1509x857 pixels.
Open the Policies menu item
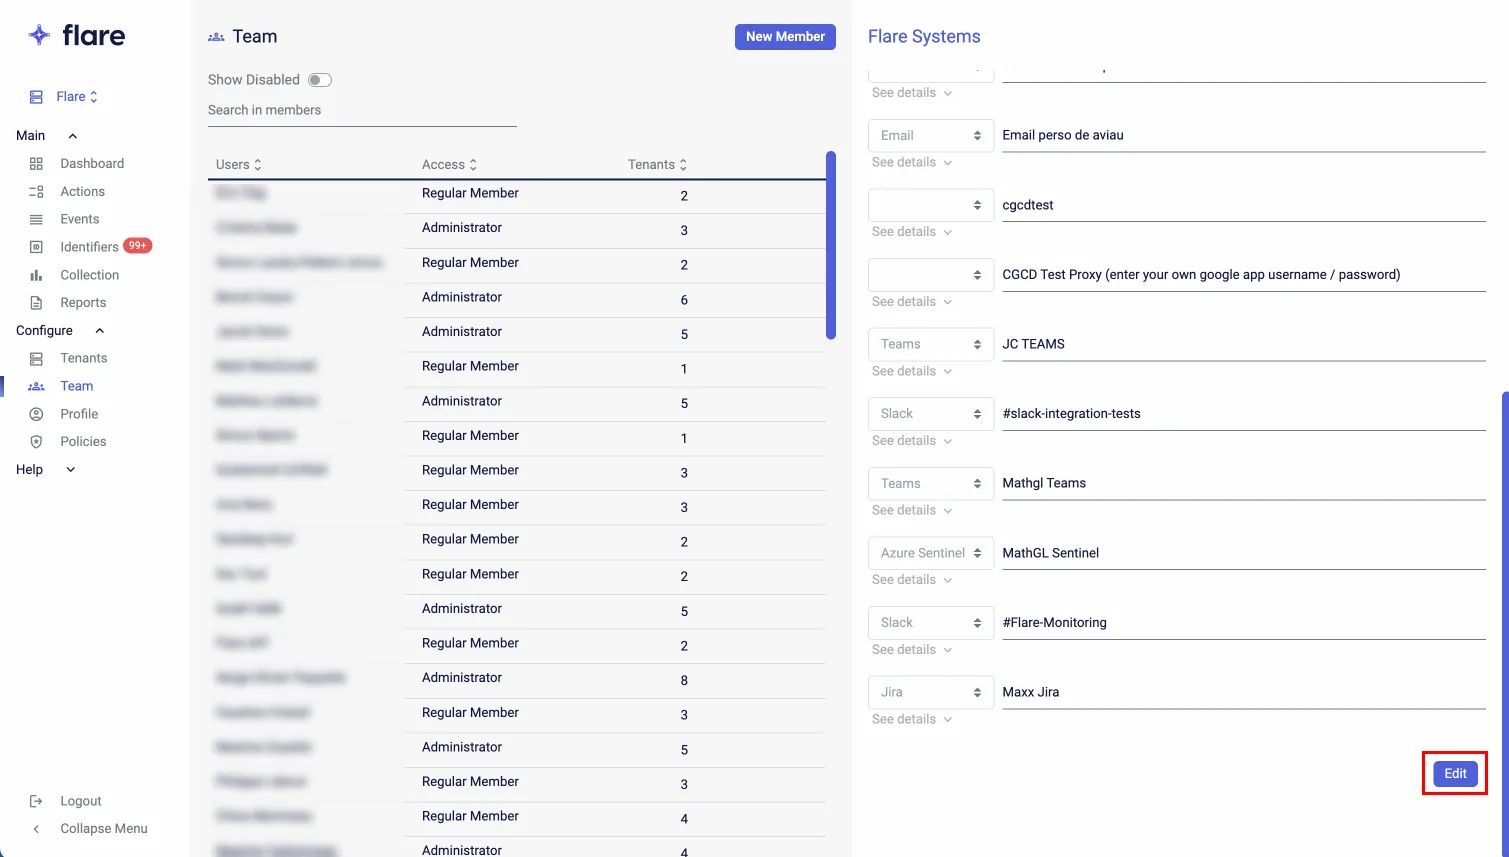tap(83, 442)
